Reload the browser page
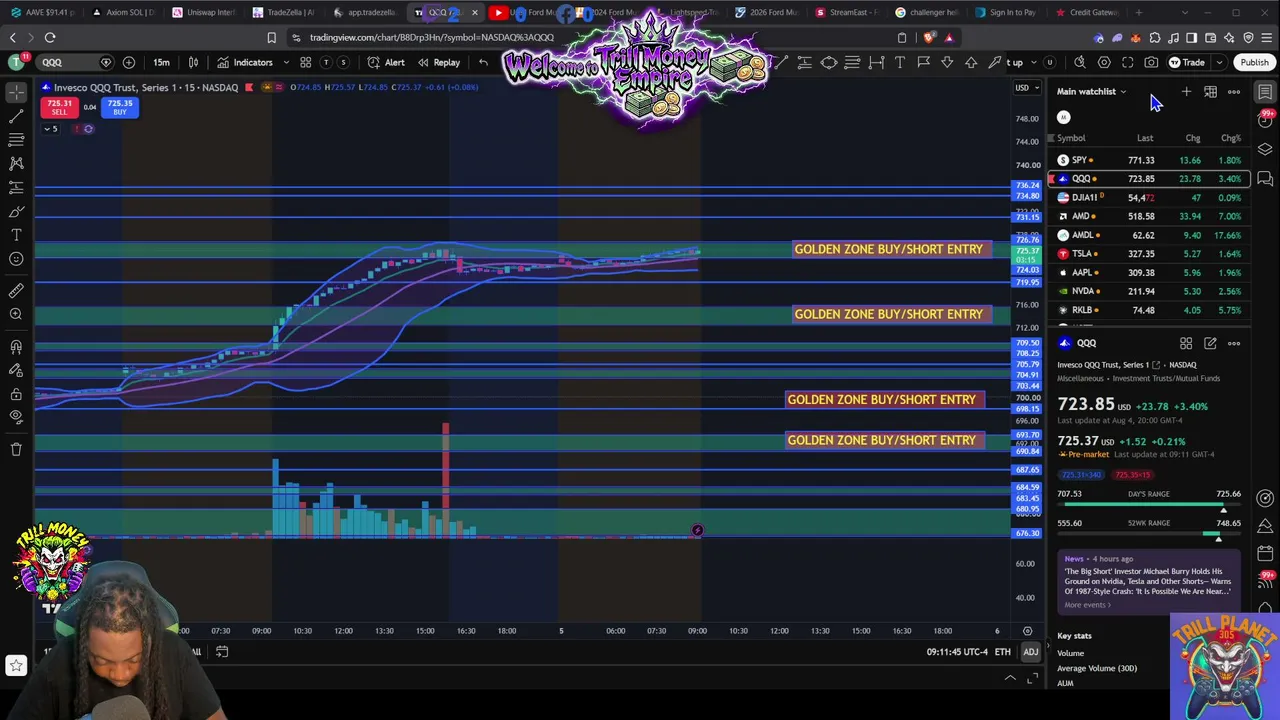Screen dimensions: 1280x720 point(50,38)
